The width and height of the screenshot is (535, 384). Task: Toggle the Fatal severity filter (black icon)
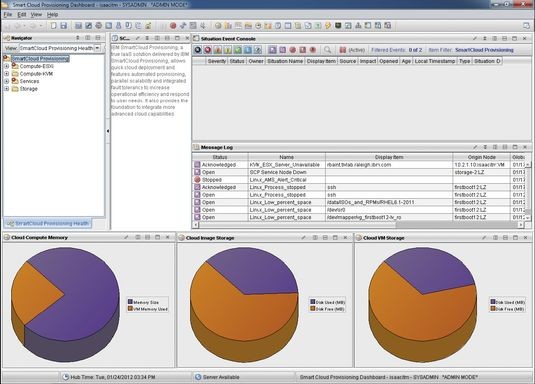click(x=198, y=50)
